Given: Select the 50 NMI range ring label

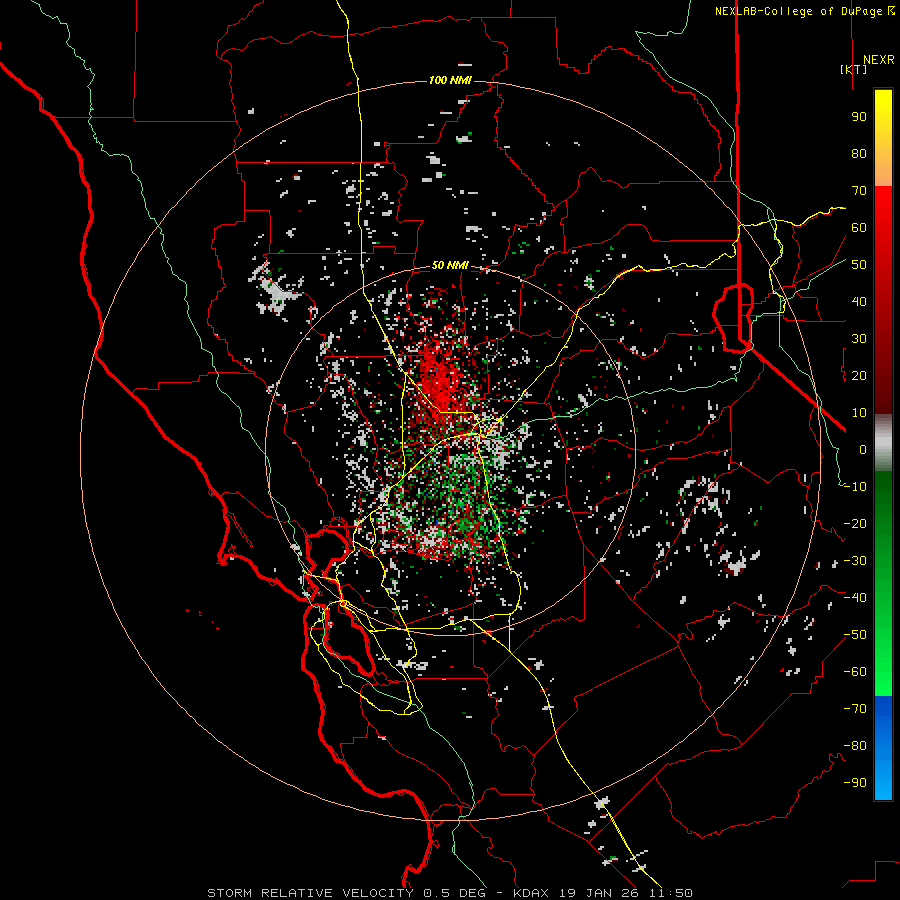Looking at the screenshot, I should (x=450, y=265).
